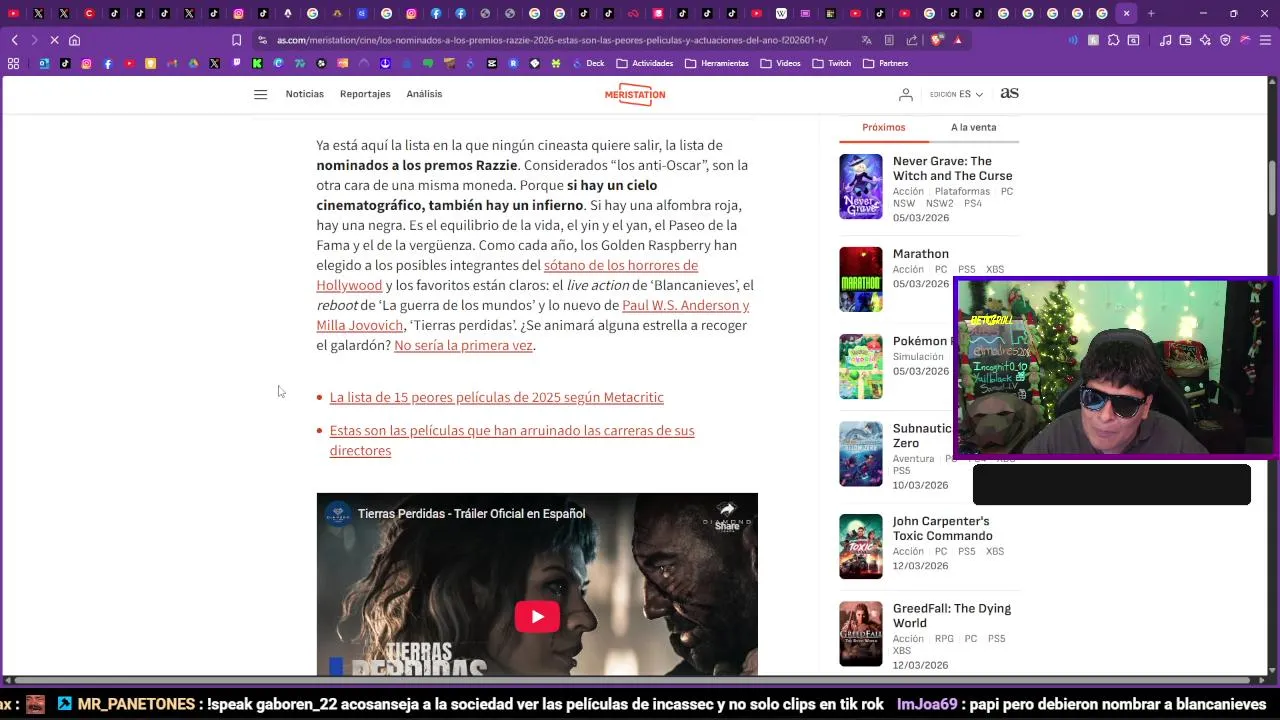
Task: Click the 'Tierras Perdidas - Tráiler Oficial' video title
Action: tap(471, 514)
